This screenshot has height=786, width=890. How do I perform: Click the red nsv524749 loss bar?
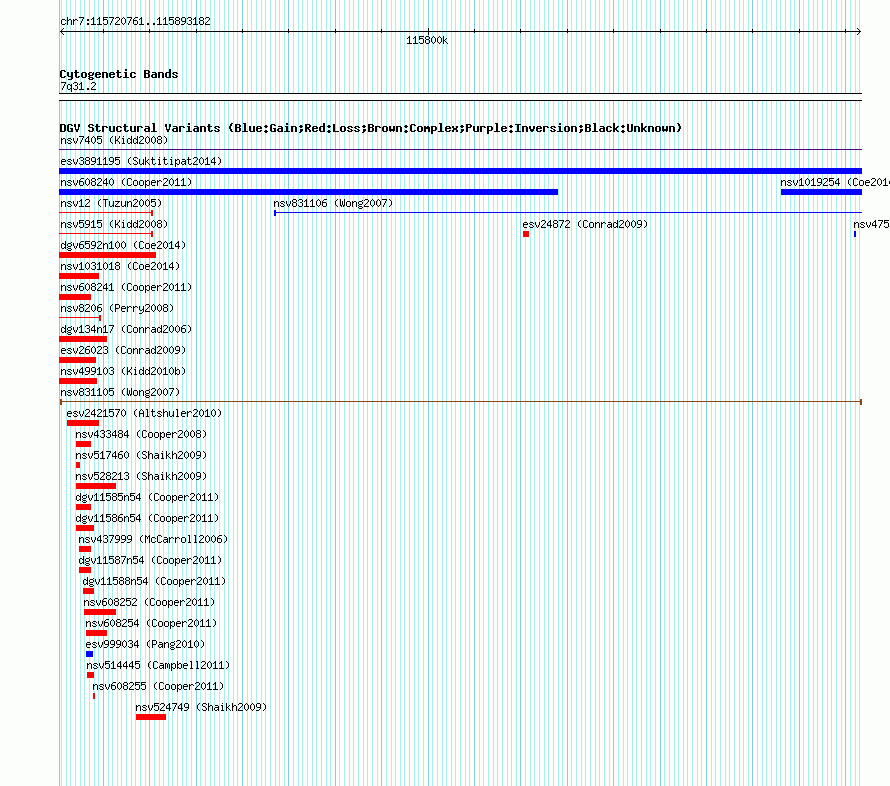[x=151, y=717]
